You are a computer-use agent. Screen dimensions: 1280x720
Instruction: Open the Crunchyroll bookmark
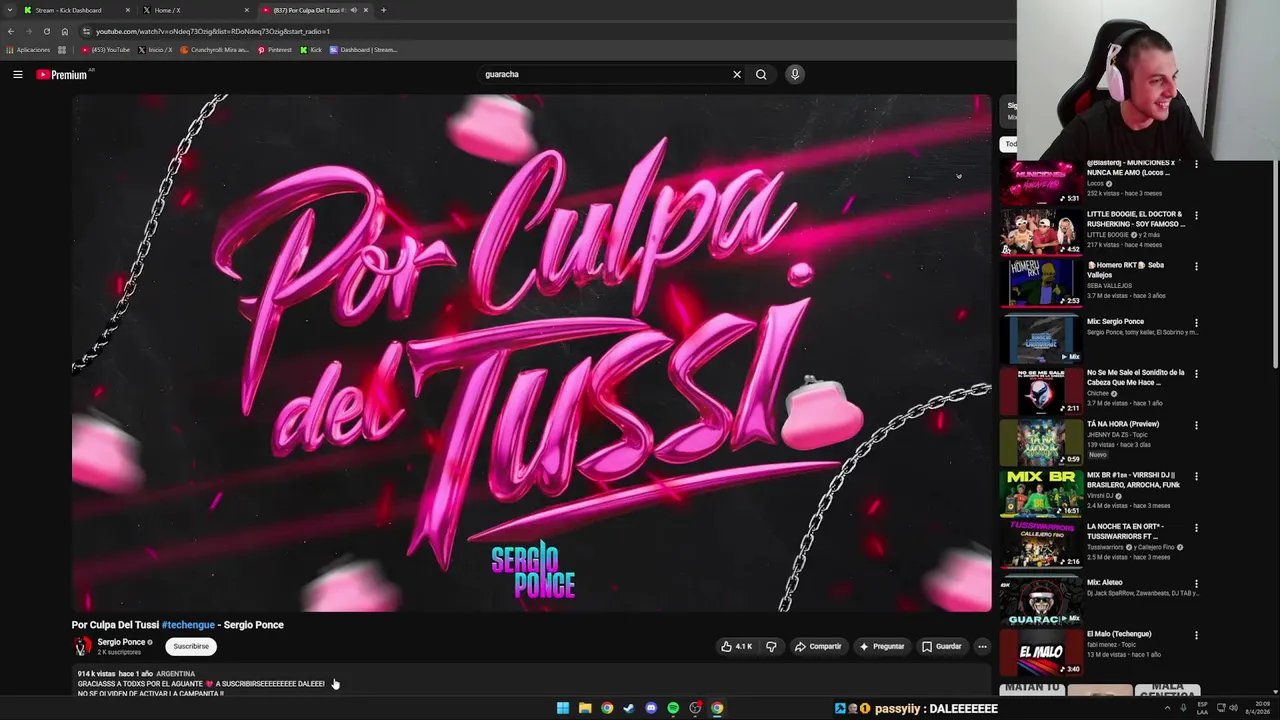(215, 50)
